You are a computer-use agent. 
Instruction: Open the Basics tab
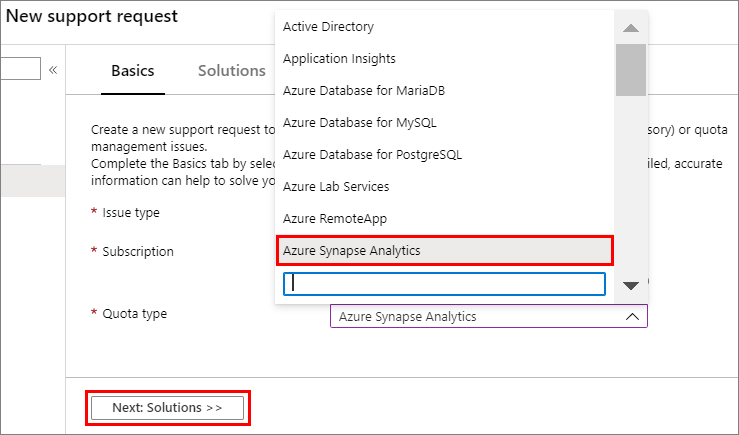(133, 71)
